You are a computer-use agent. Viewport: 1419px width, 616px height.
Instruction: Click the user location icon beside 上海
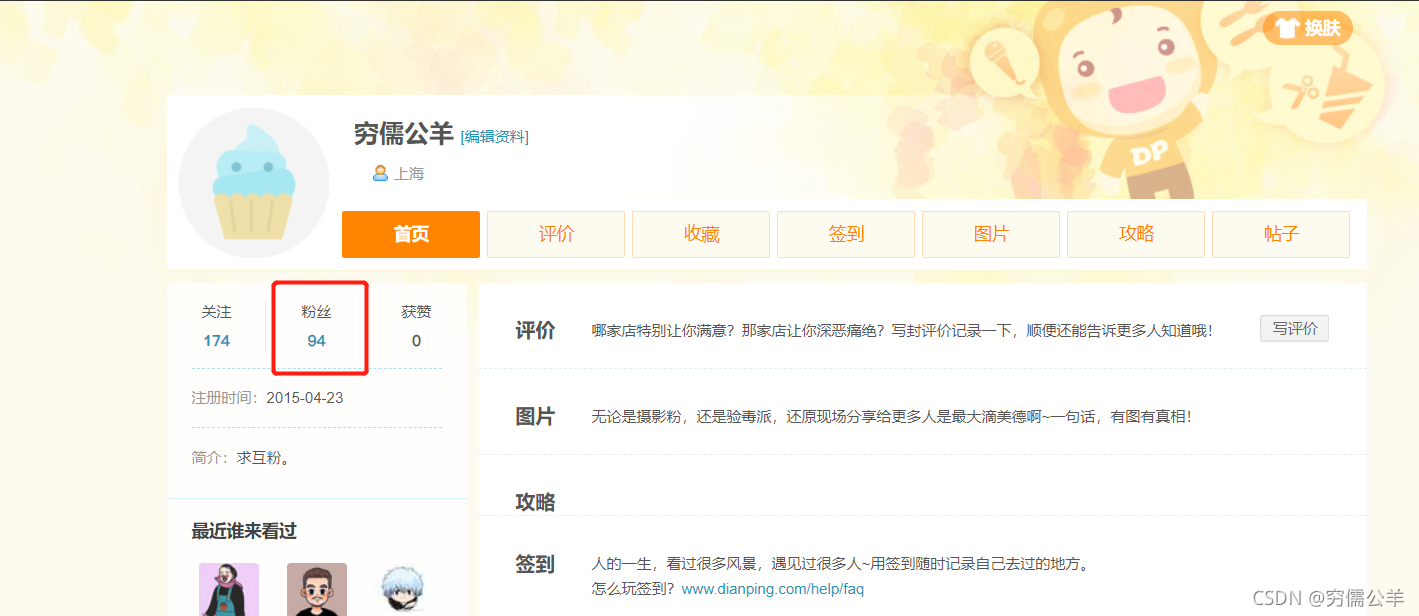(380, 173)
